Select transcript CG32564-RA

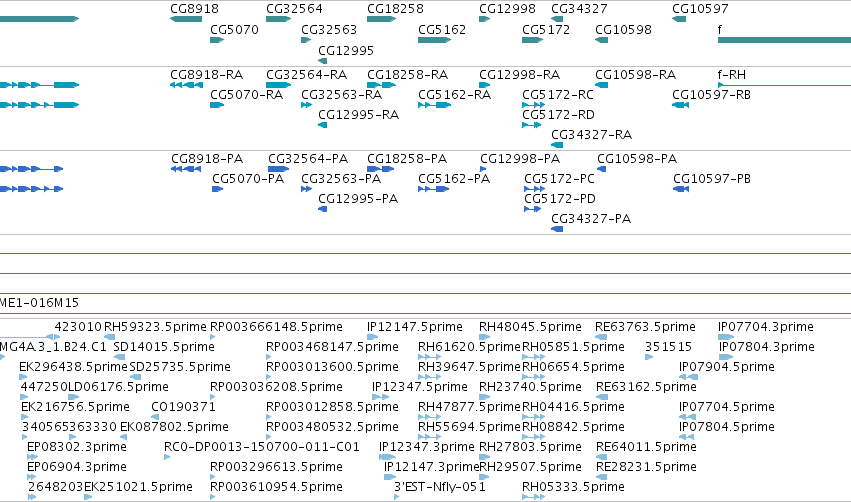click(306, 75)
